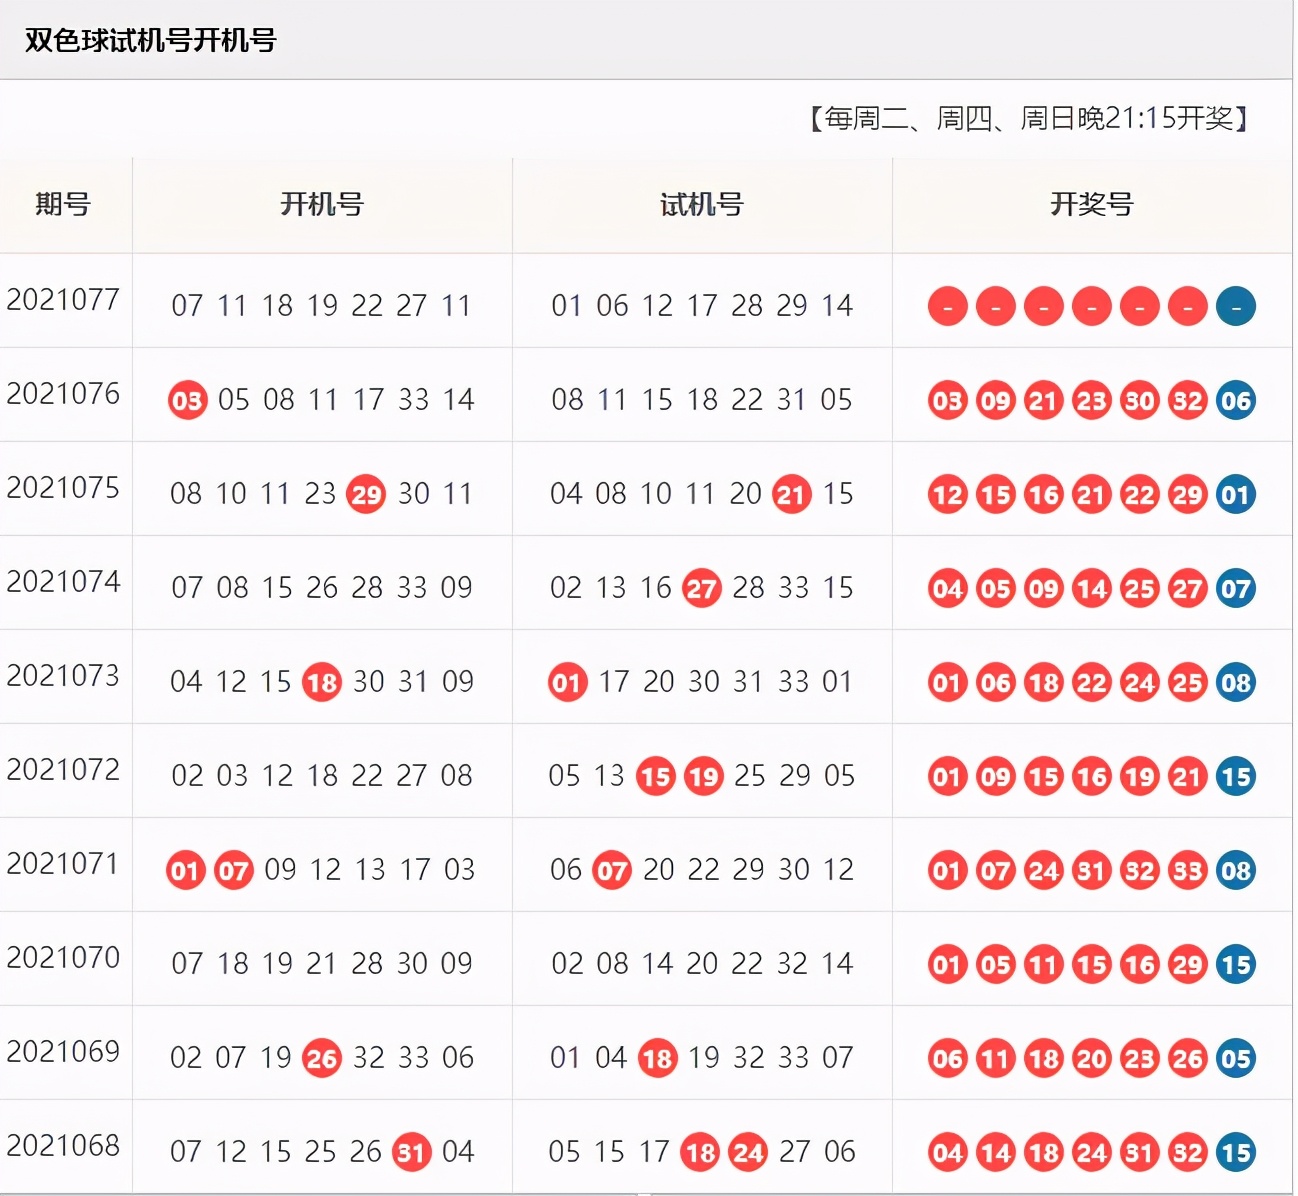Click the 开机号 column header
Image resolution: width=1298 pixels, height=1196 pixels.
click(322, 205)
